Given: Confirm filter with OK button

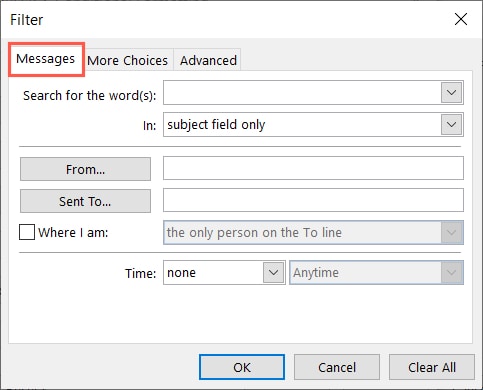Looking at the screenshot, I should (242, 367).
